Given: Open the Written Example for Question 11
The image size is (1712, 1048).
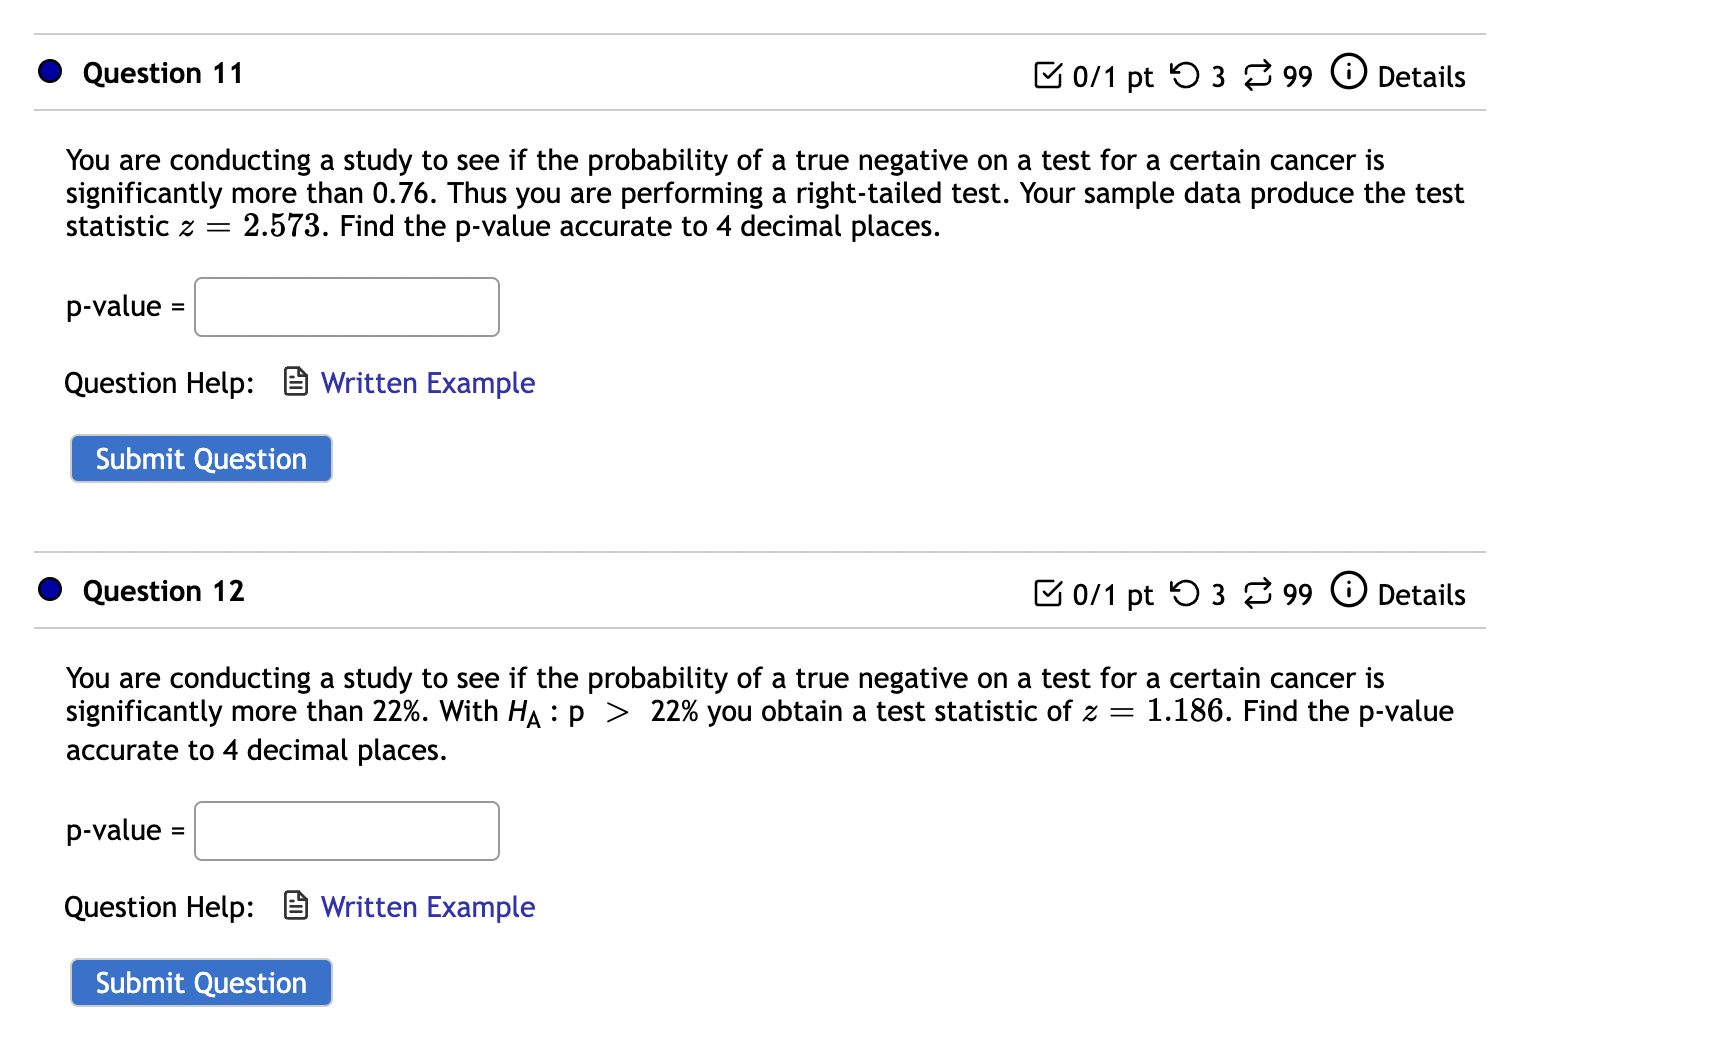Looking at the screenshot, I should click(x=427, y=382).
